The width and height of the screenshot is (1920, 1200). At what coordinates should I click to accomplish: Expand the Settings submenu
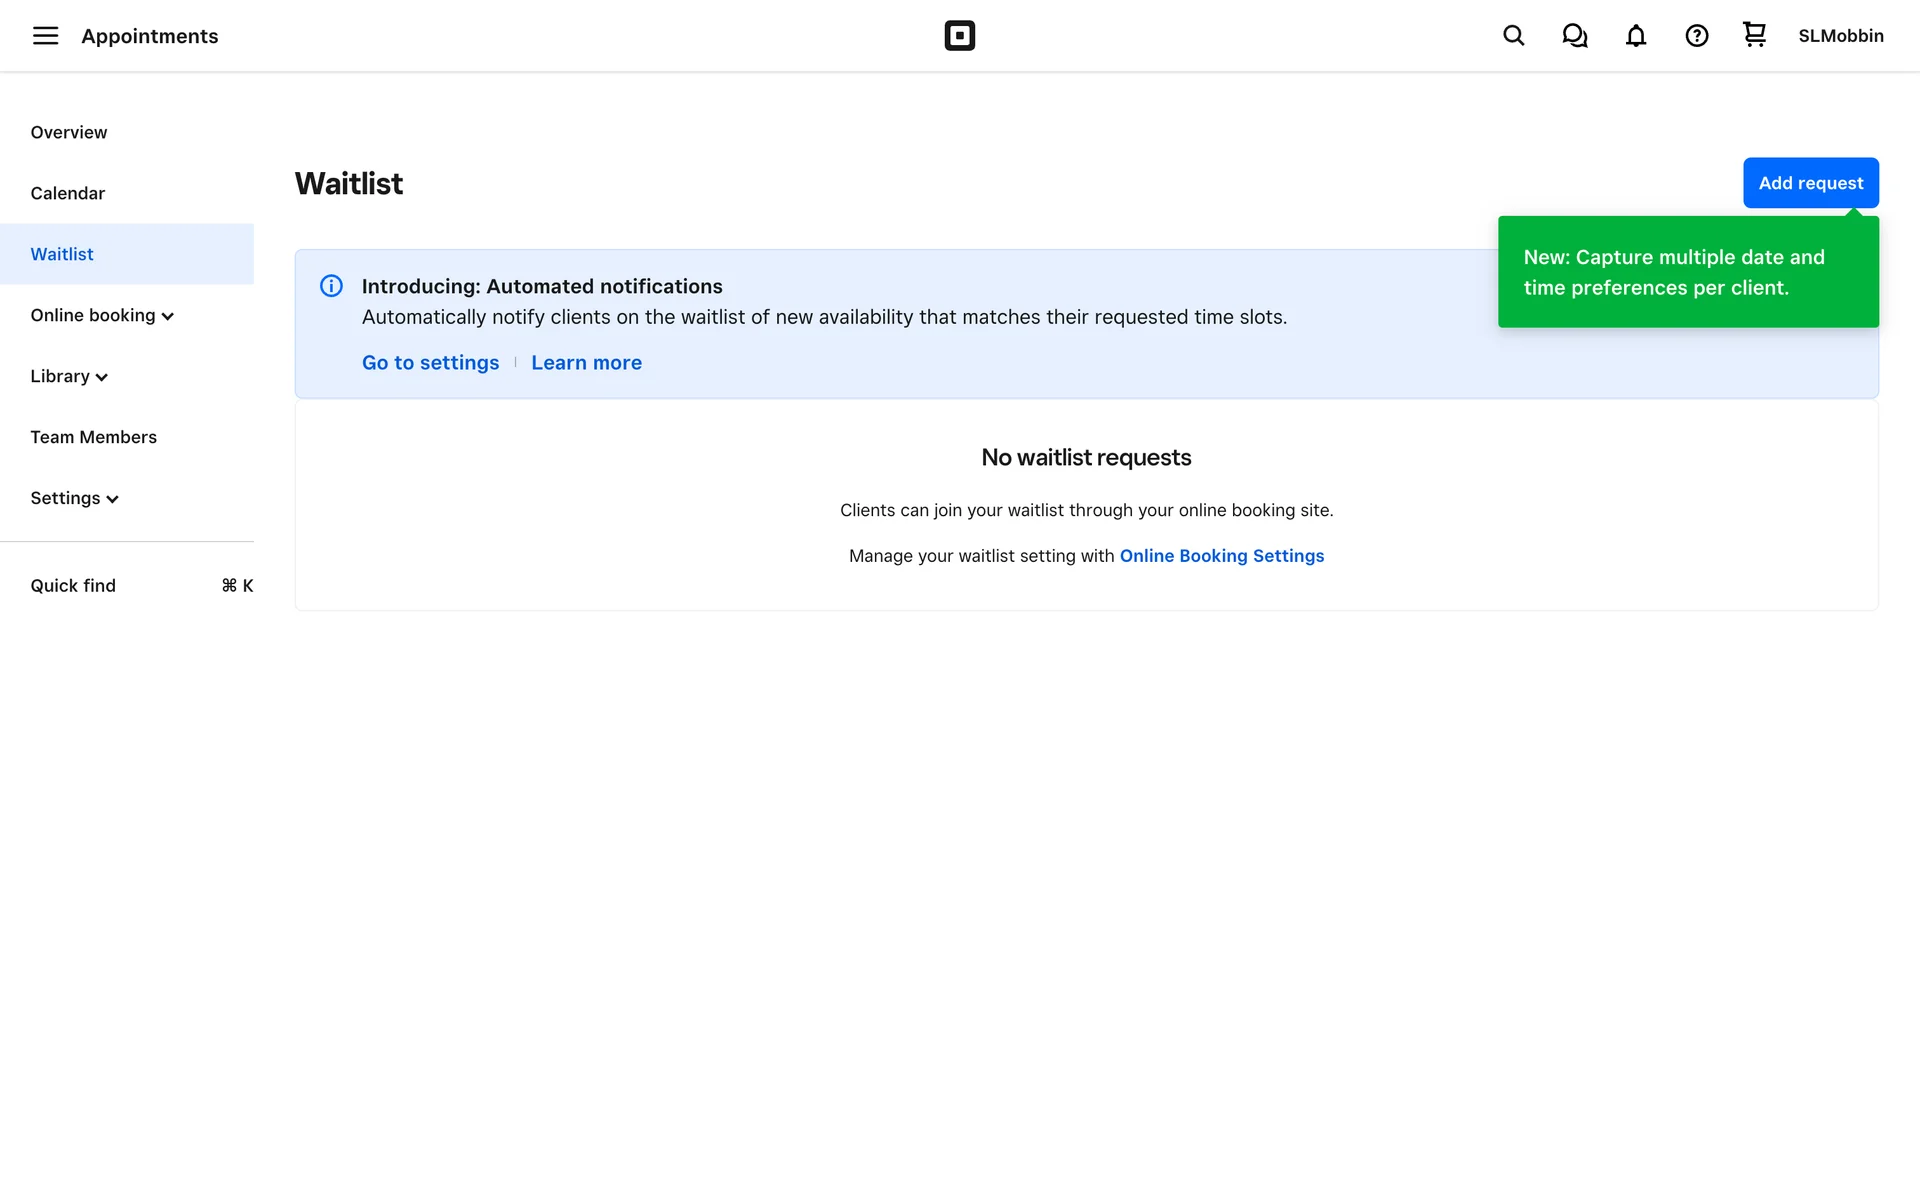coord(74,498)
